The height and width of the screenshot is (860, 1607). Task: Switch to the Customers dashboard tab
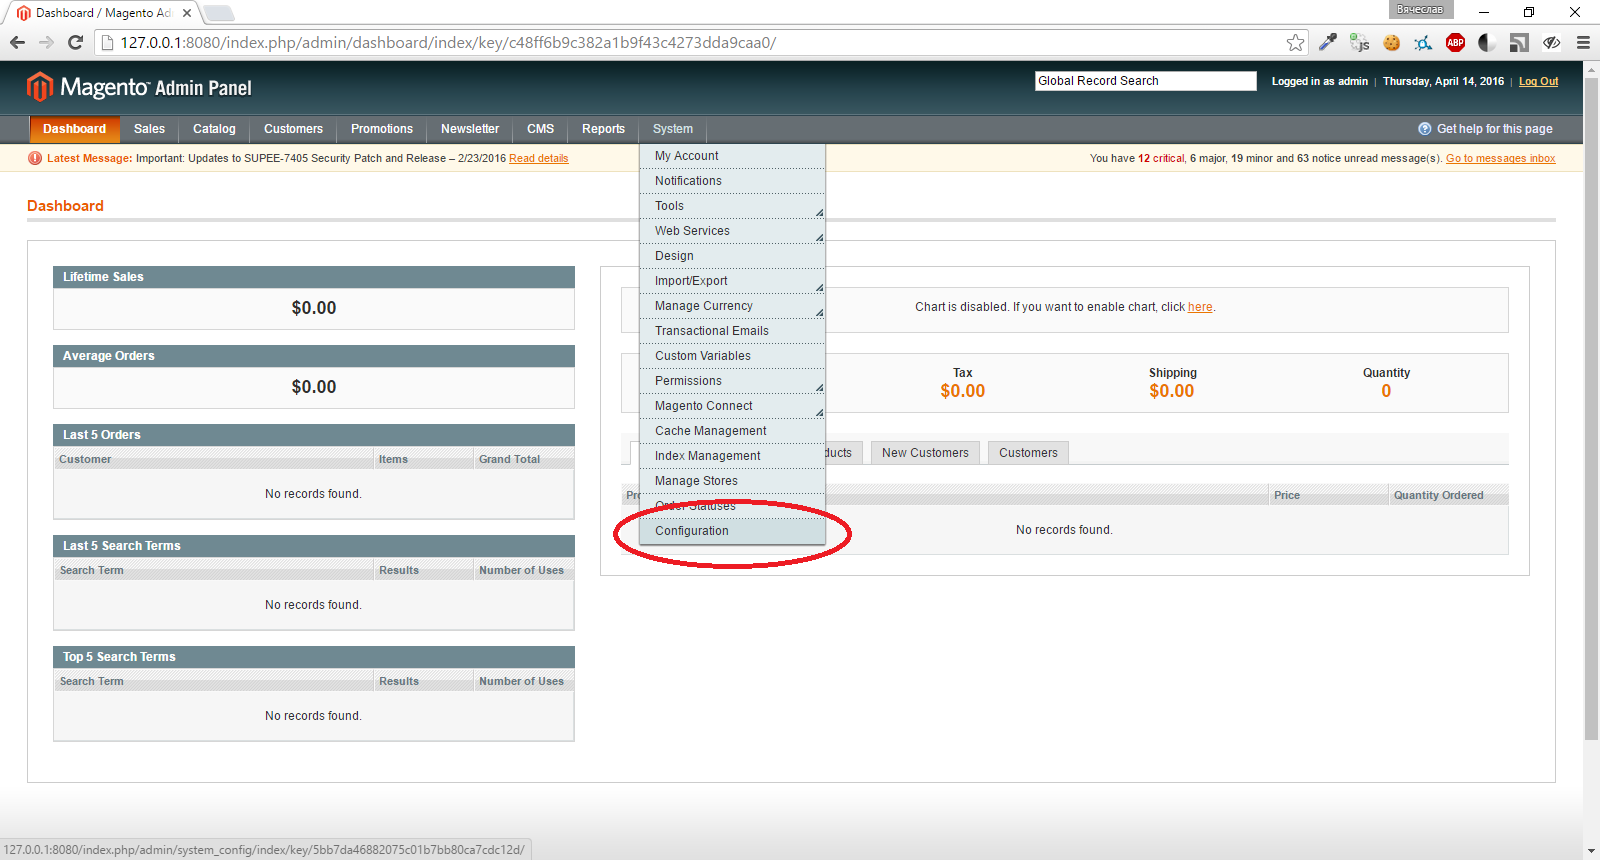click(x=1028, y=453)
